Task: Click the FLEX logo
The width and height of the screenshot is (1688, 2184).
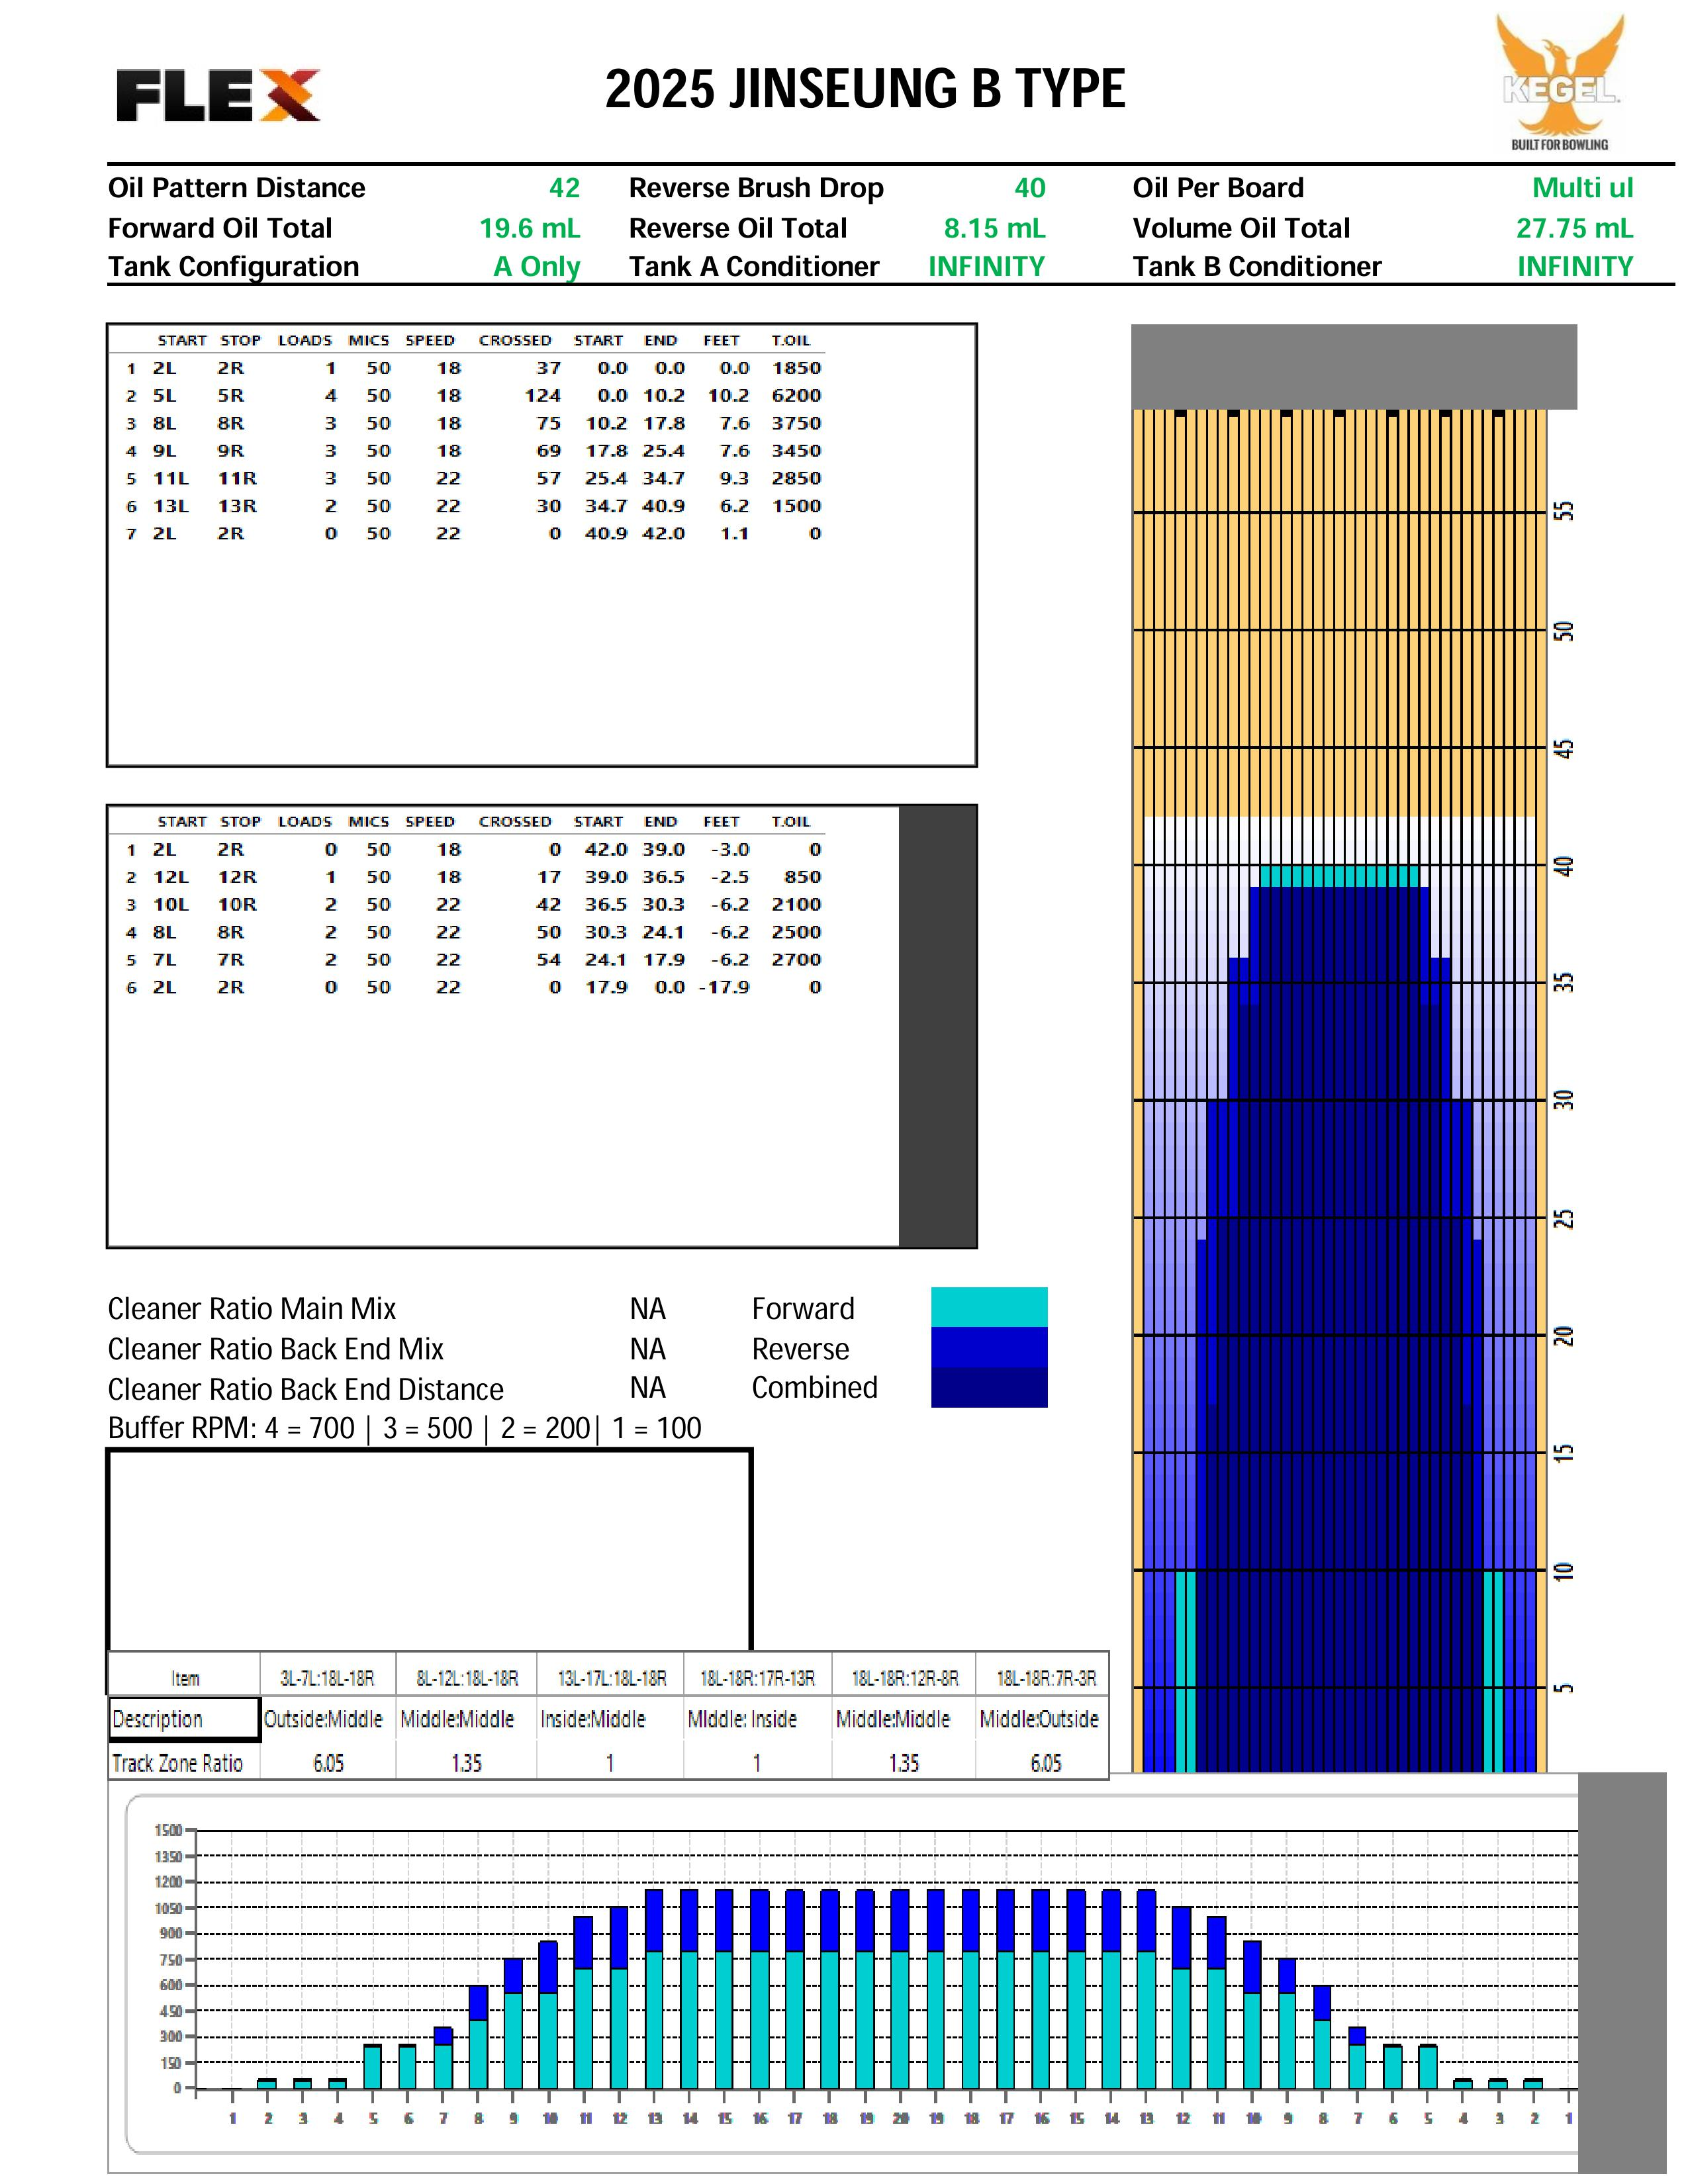Action: tap(218, 95)
